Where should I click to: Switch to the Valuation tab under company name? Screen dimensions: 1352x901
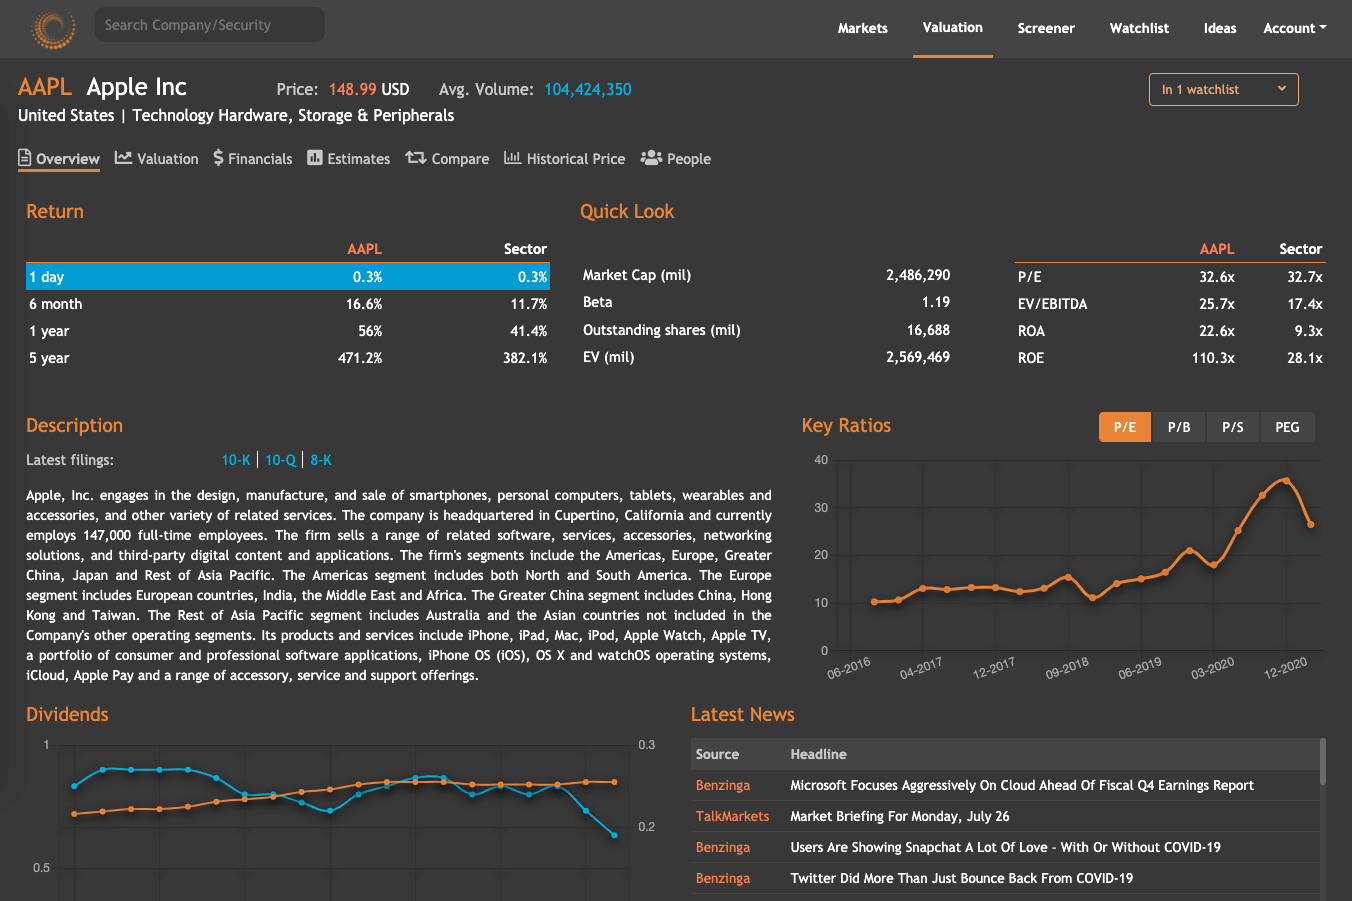(x=168, y=159)
